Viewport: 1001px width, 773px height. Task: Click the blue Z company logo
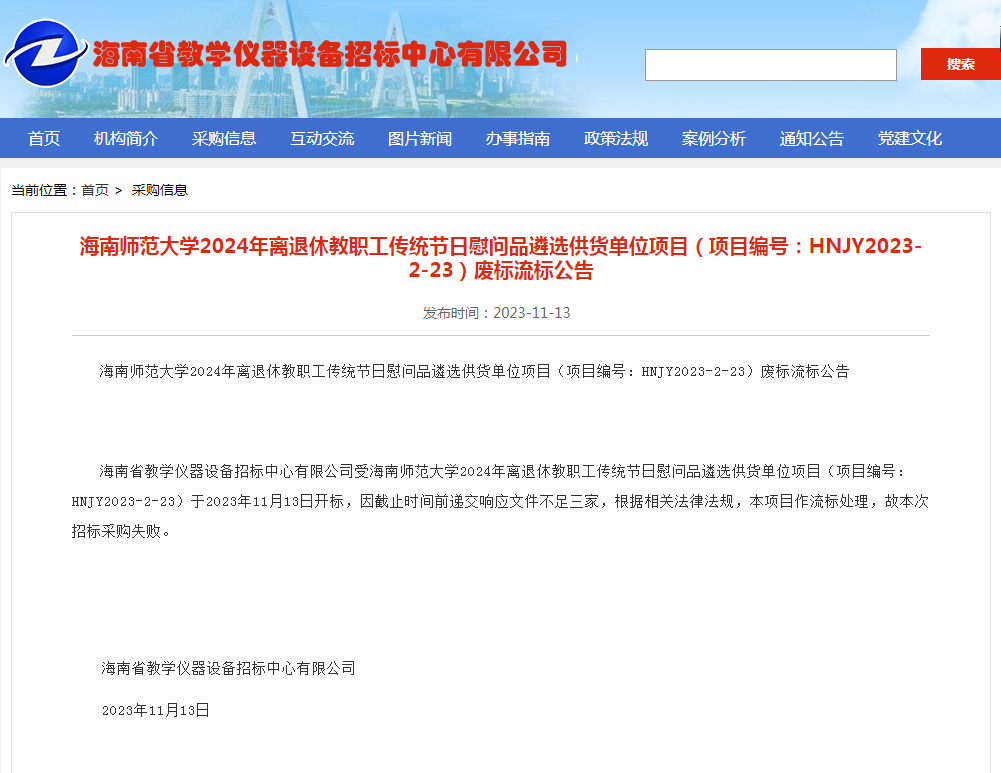[x=45, y=54]
